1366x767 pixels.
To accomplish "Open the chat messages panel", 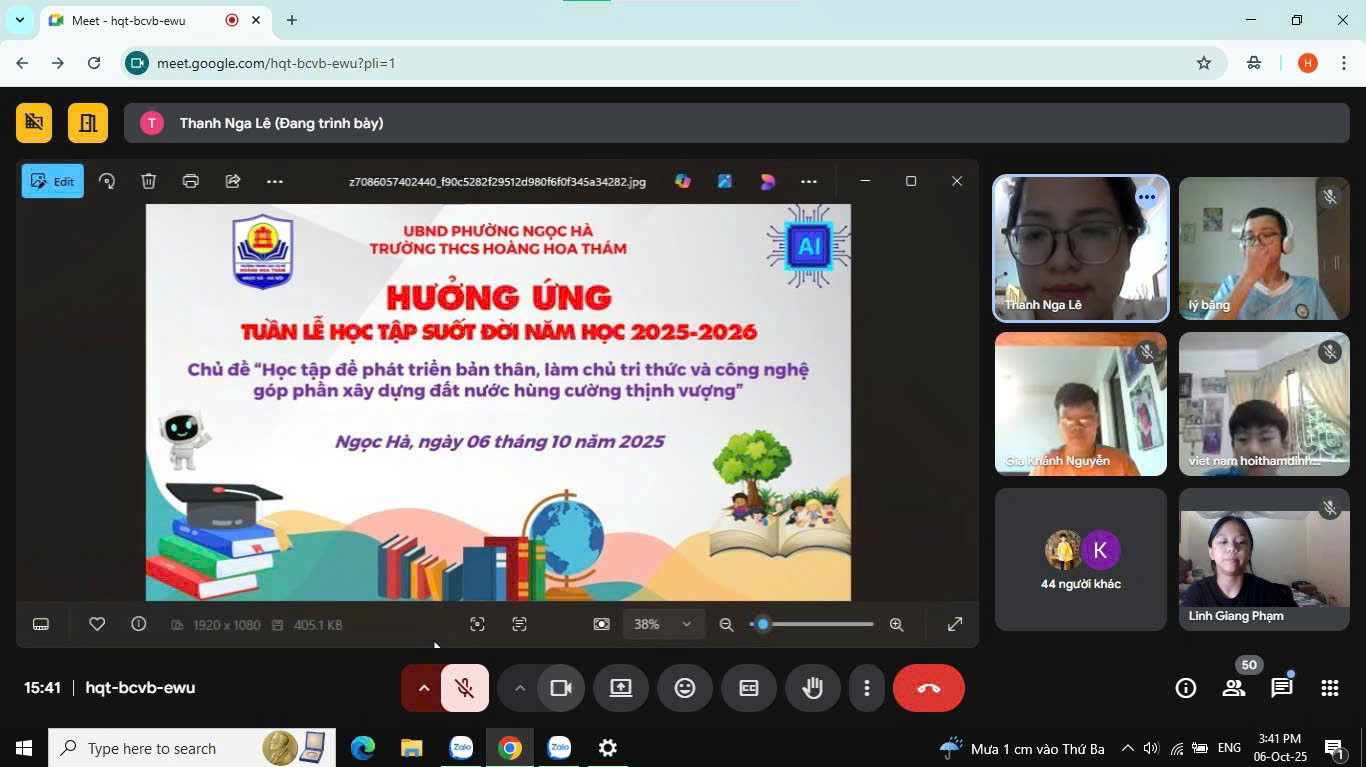I will (1281, 688).
